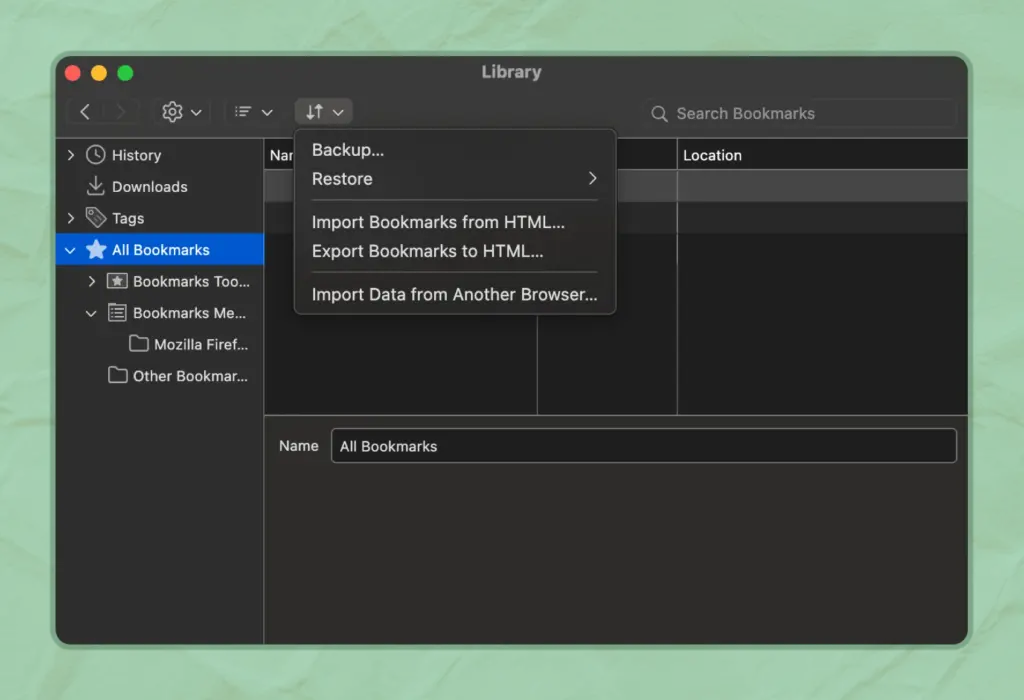Click the Views dropdown chevron
This screenshot has width=1024, height=700.
[267, 112]
